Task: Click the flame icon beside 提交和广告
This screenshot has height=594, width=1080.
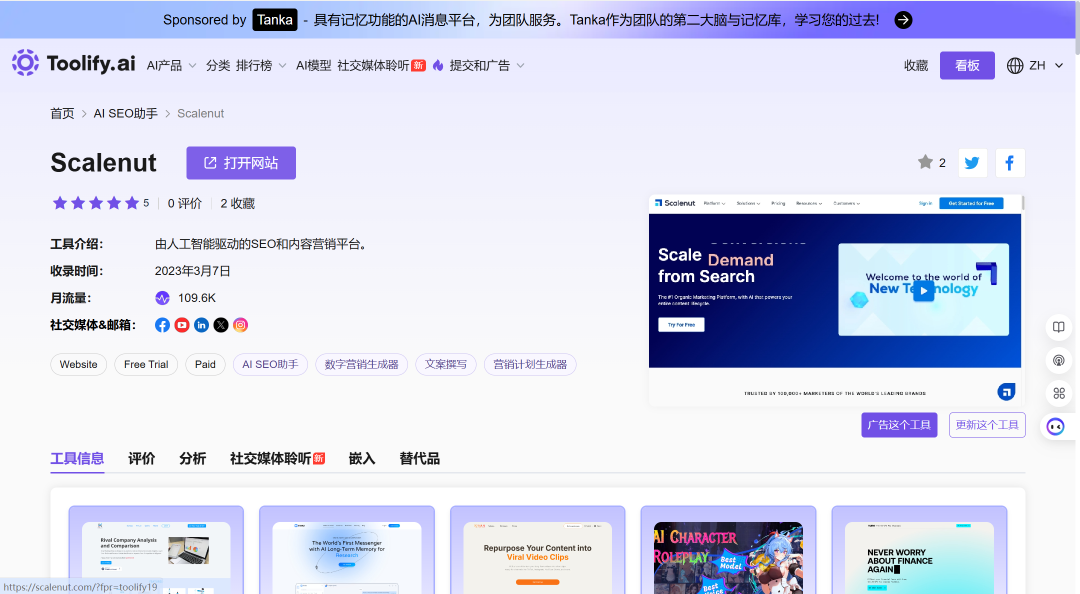Action: [x=438, y=65]
